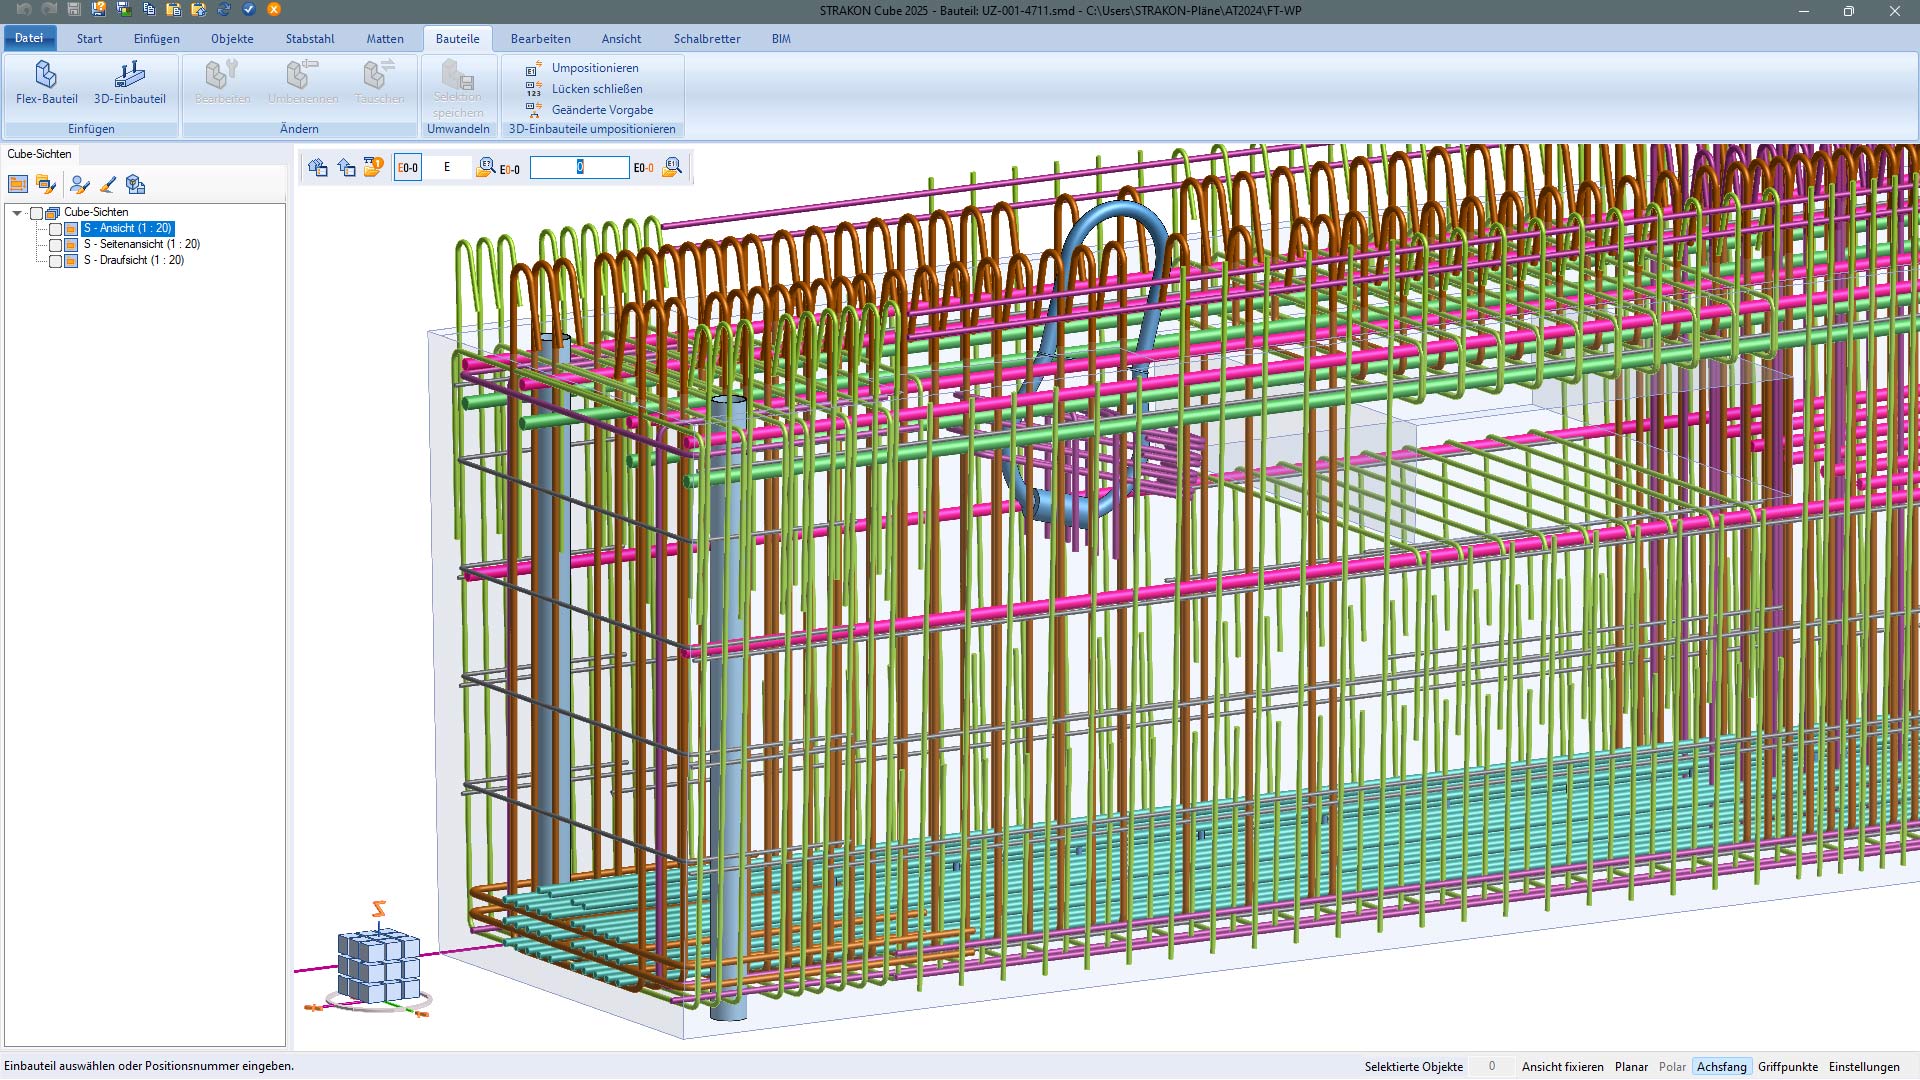Click the paste clipboard icon in title bar
Viewport: 1920px width, 1080px height.
174,10
